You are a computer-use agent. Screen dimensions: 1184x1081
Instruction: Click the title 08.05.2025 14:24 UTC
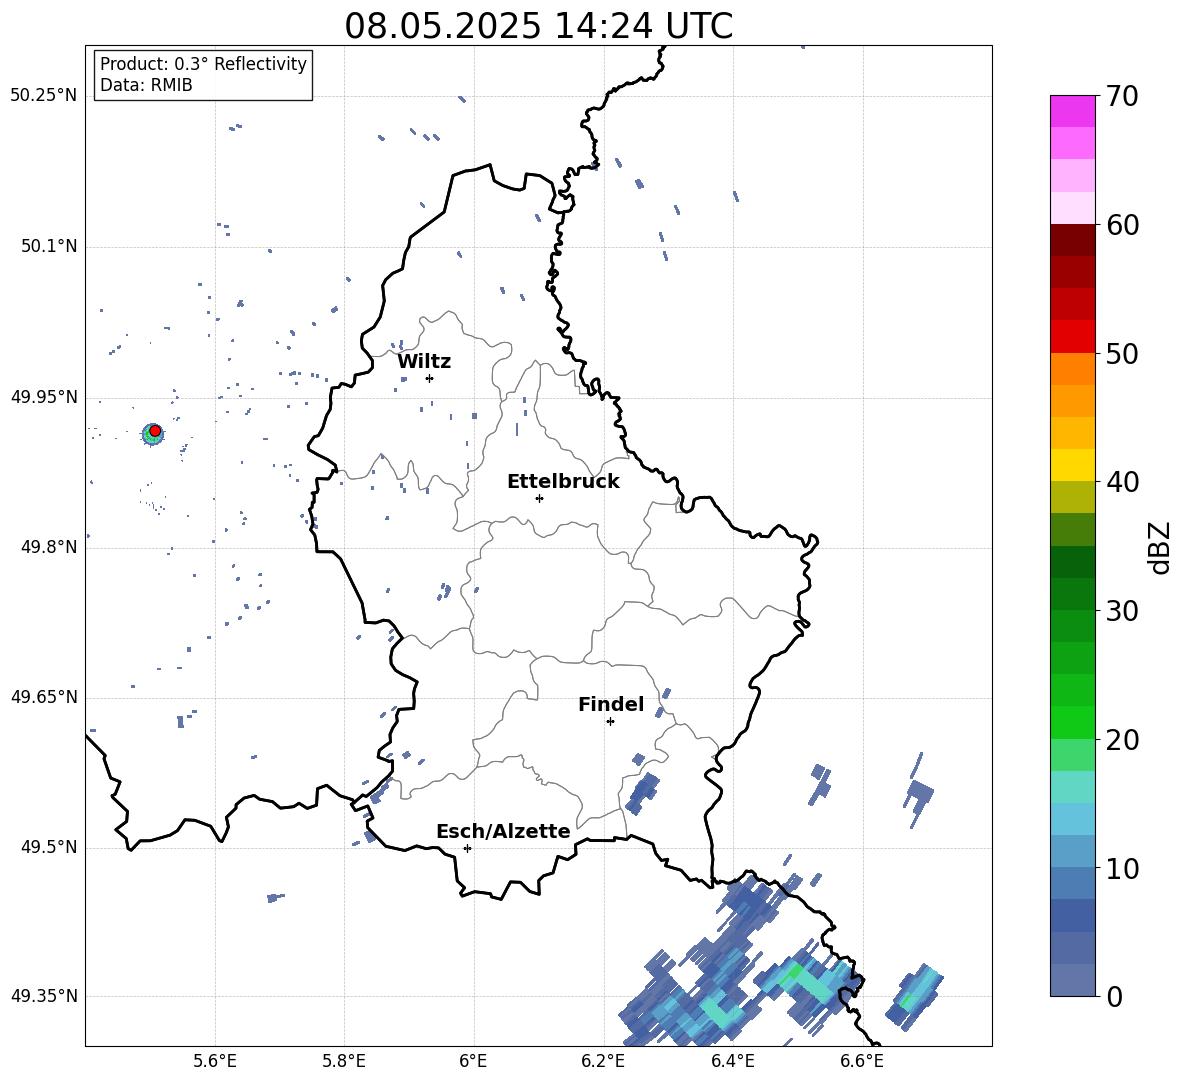538,26
